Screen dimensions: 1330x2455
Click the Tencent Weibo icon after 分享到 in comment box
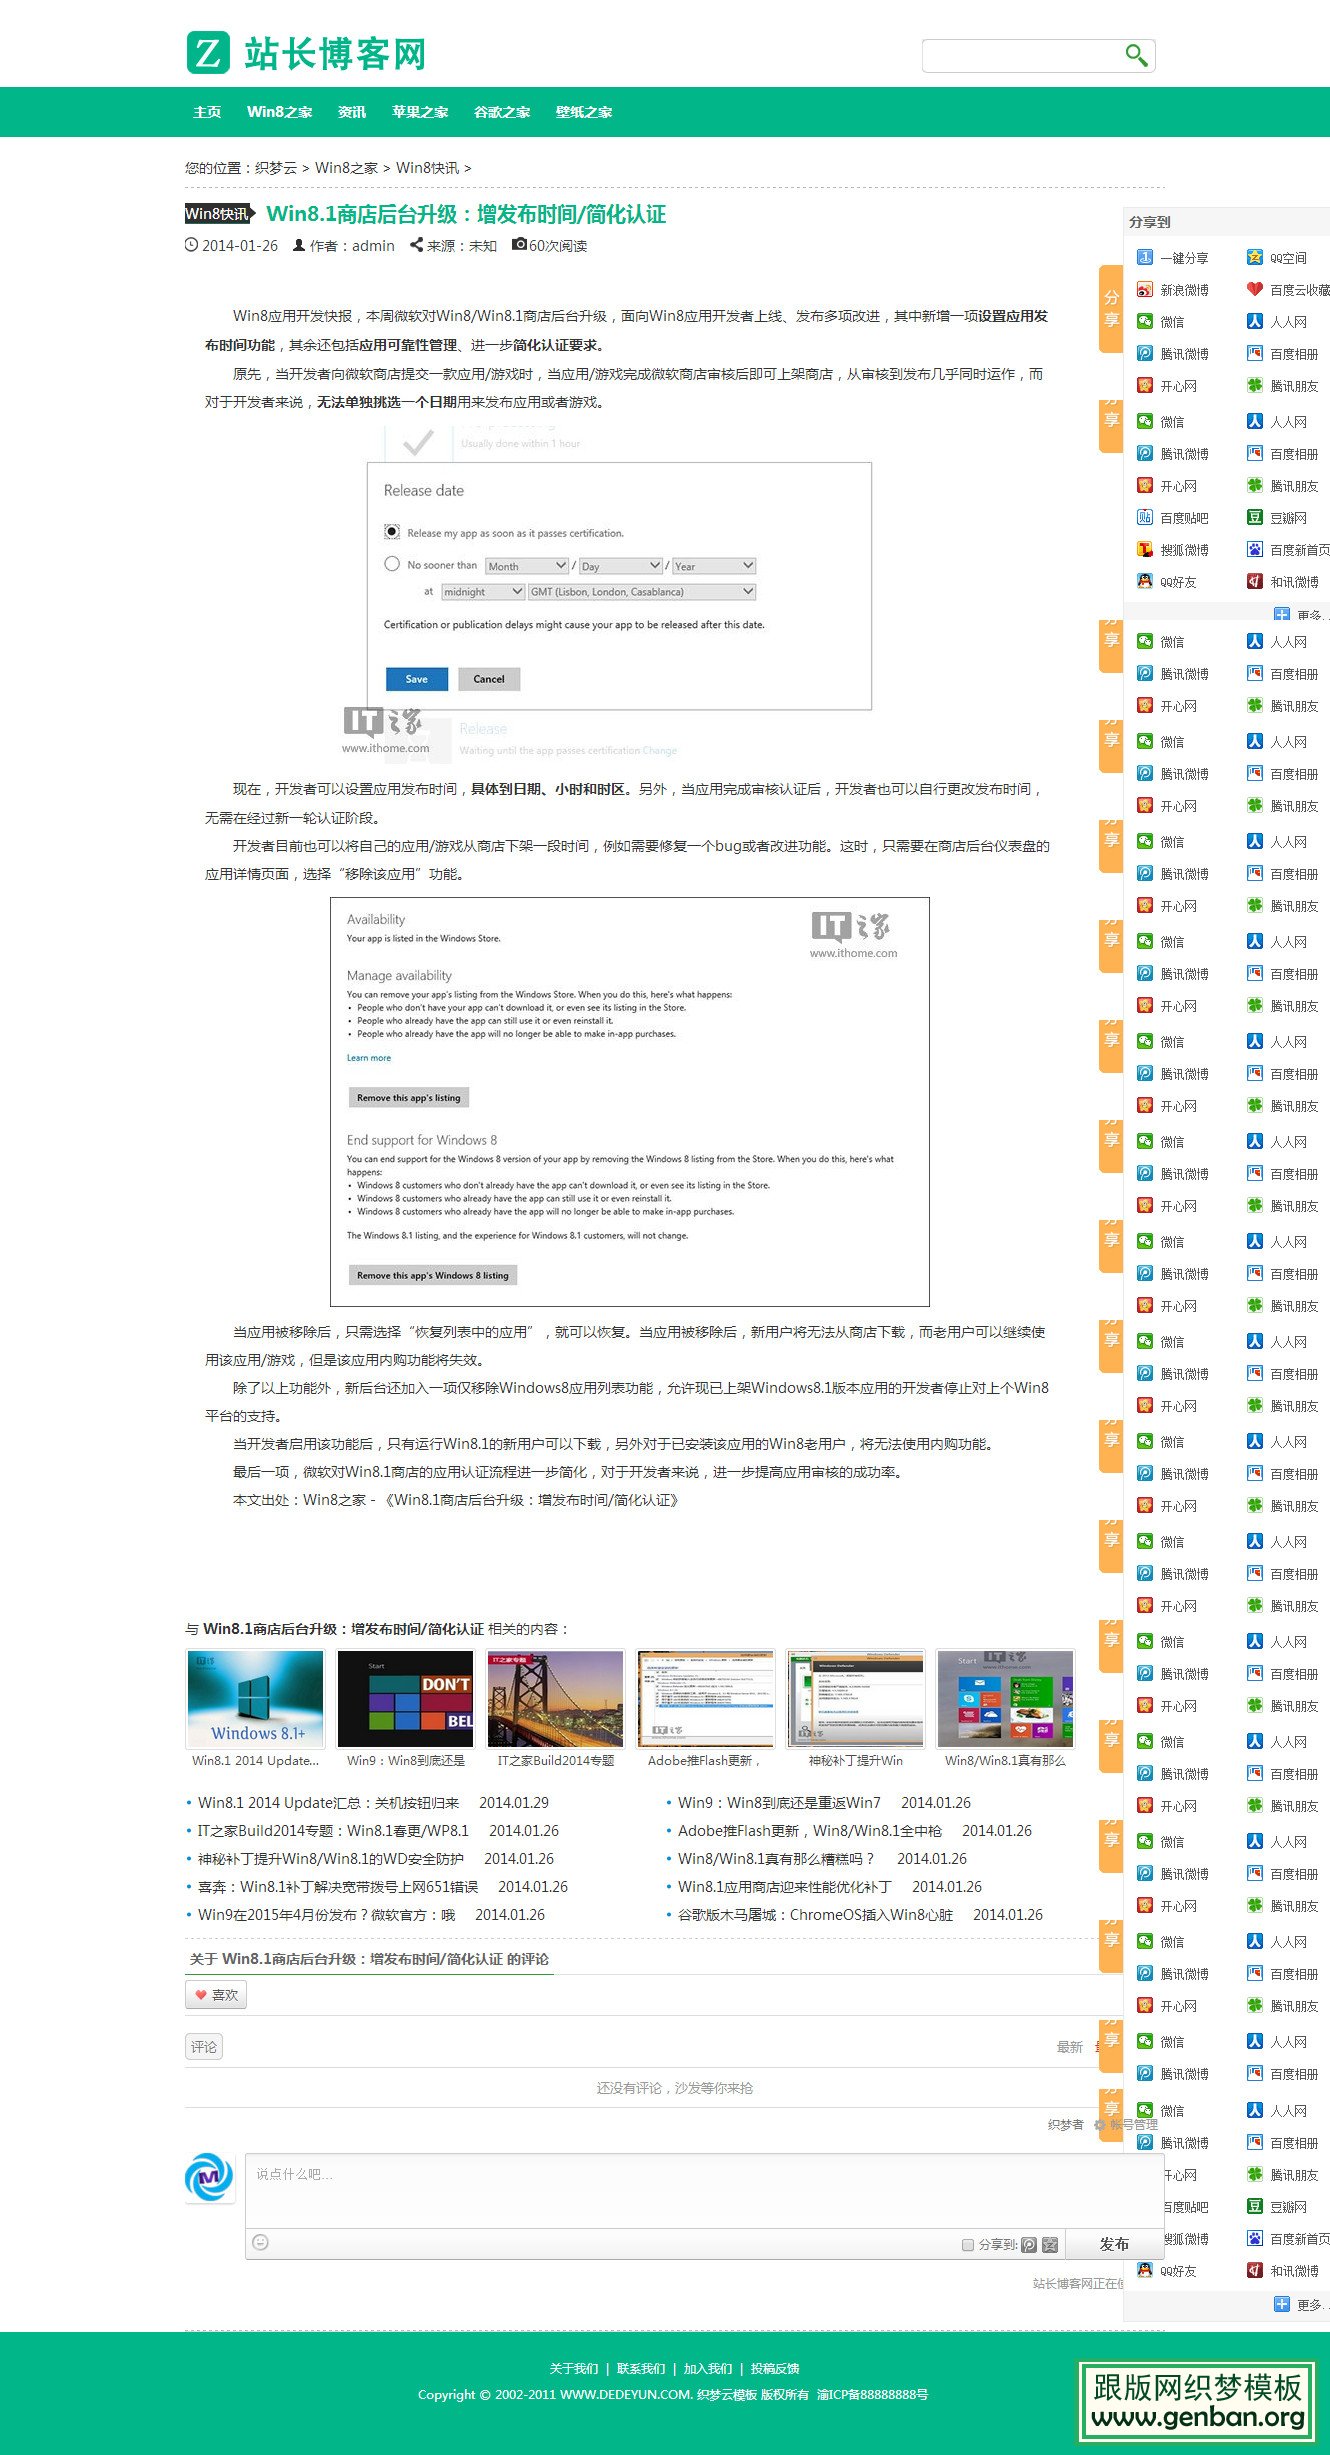tap(1029, 2245)
